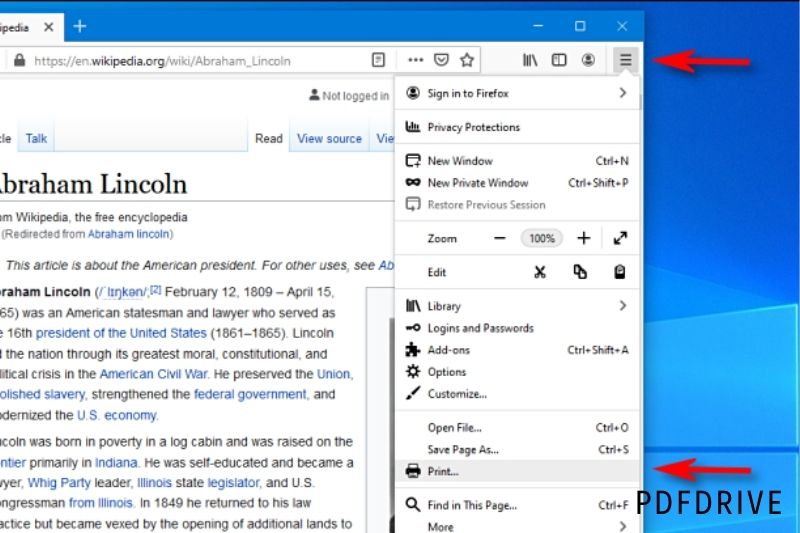800x533 pixels.
Task: Choose New Window from the menu
Action: [x=517, y=161]
